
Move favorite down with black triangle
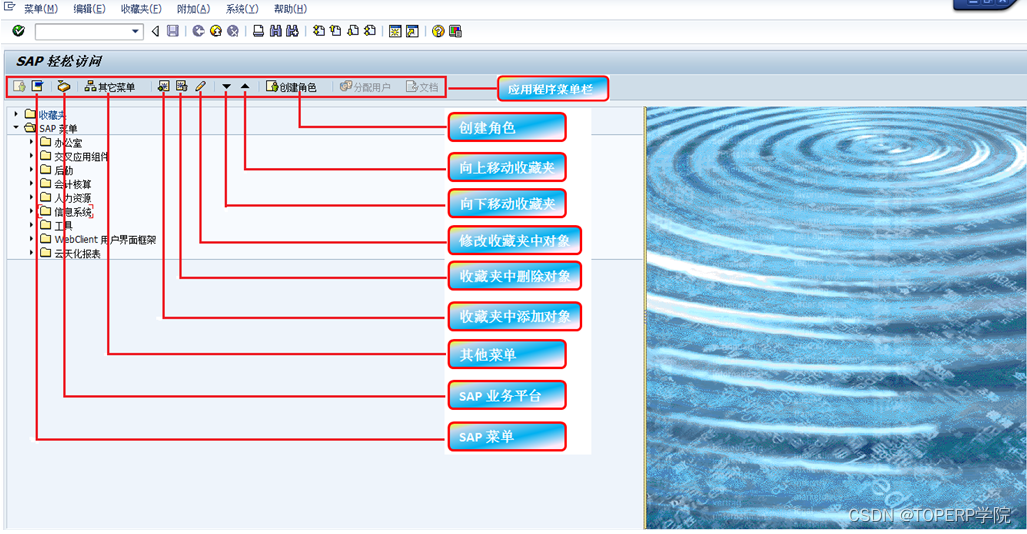click(x=227, y=86)
